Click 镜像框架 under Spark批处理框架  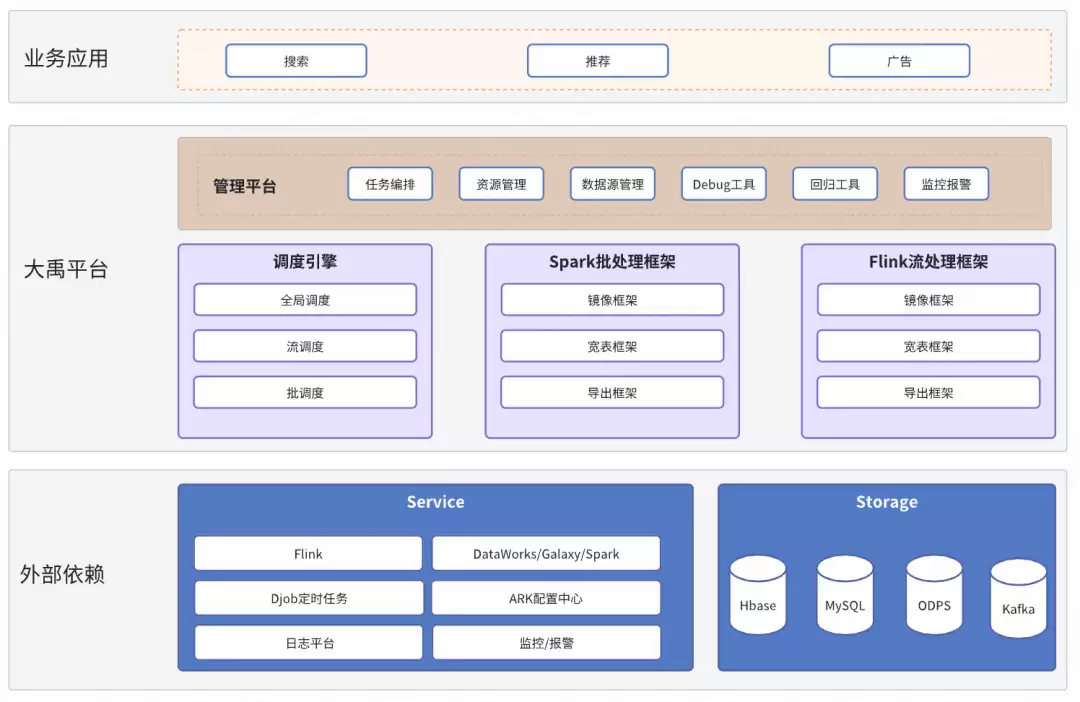612,300
